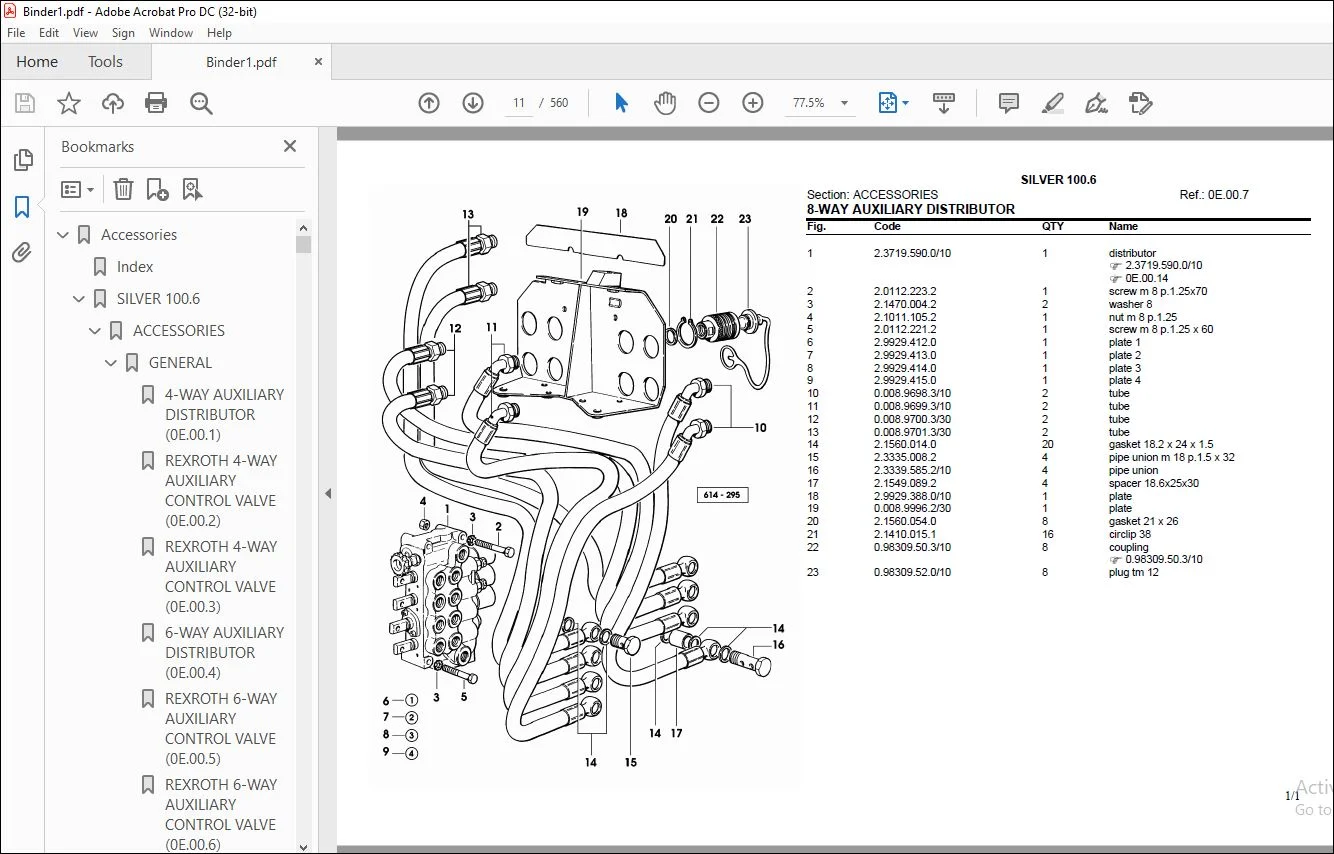The width and height of the screenshot is (1334, 854).
Task: Click part code 2.0112.223.2
Action: pyautogui.click(x=905, y=292)
